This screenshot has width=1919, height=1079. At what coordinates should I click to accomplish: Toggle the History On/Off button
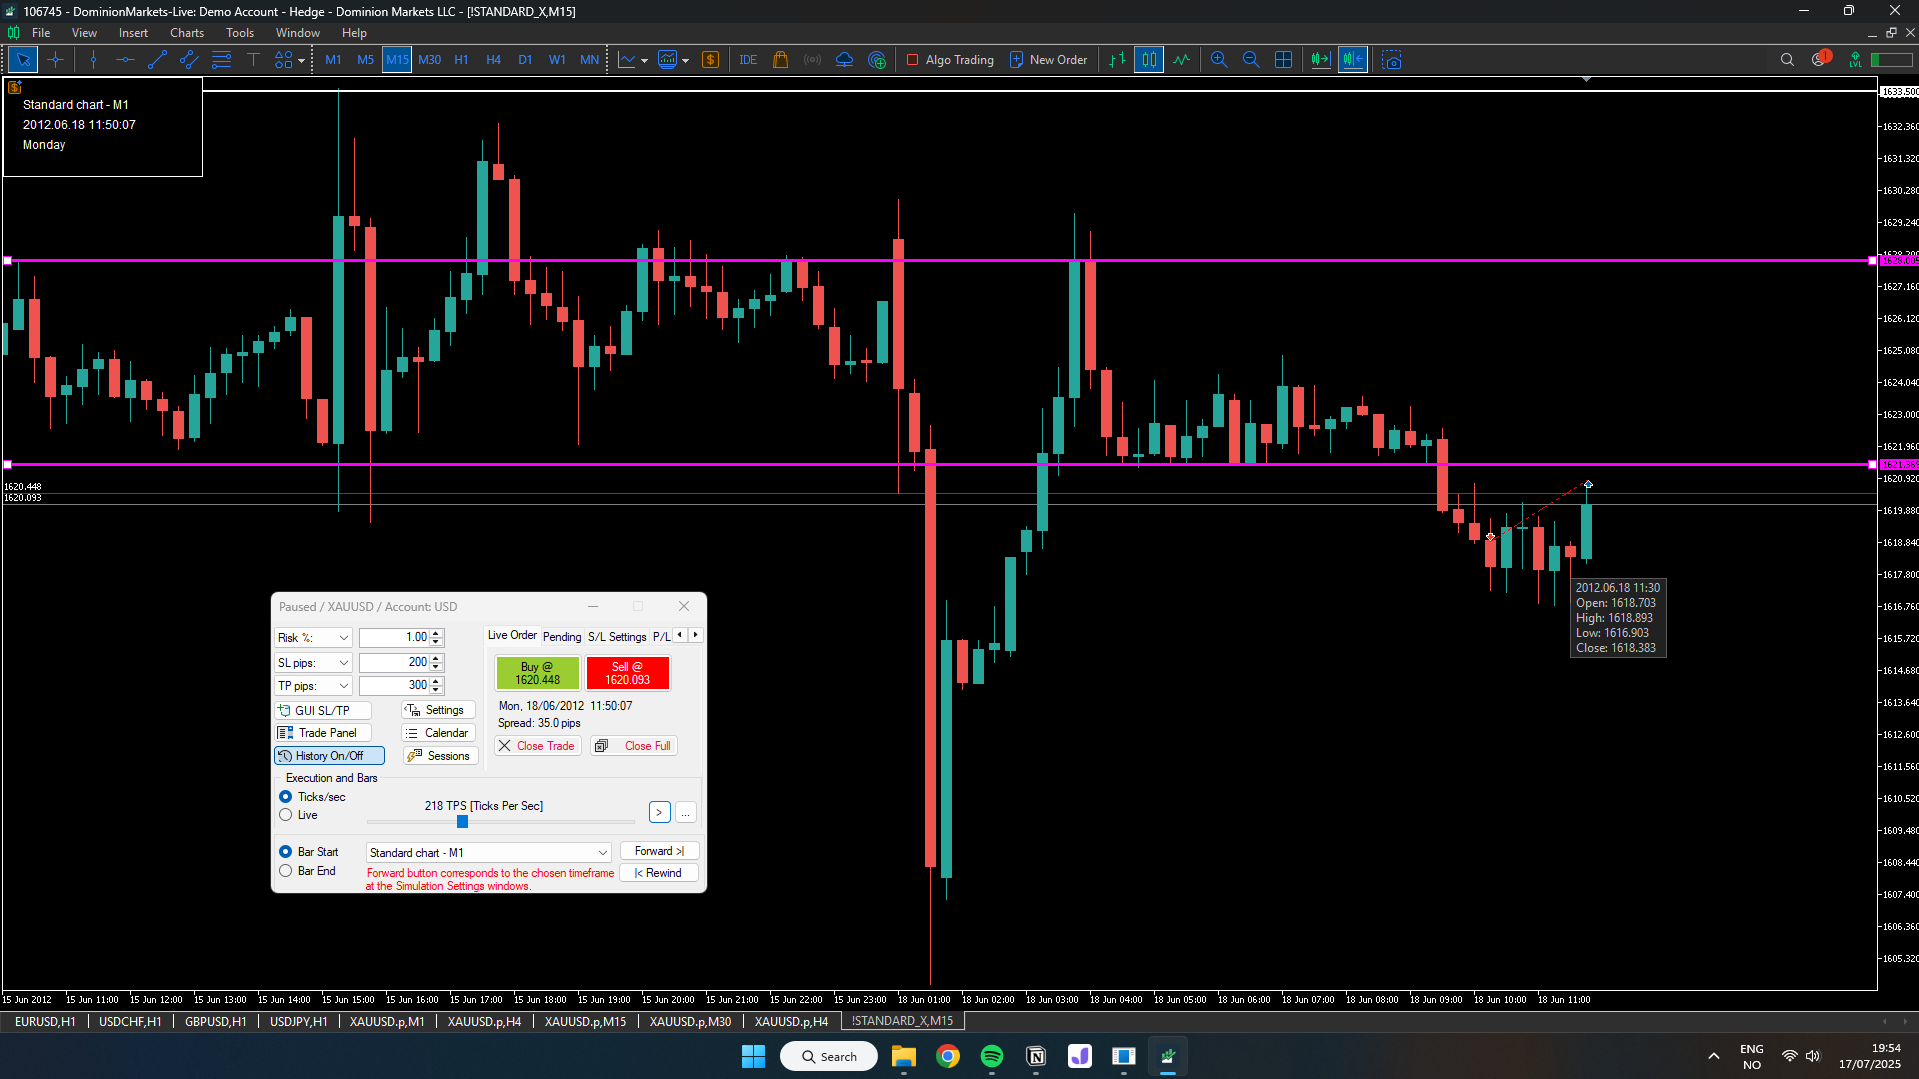click(x=329, y=756)
